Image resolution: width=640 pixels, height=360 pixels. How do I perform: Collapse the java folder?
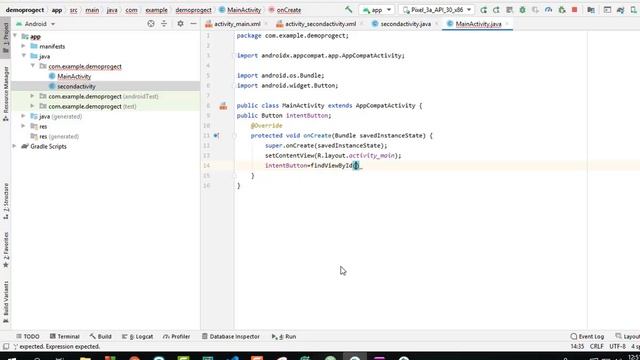point(24,56)
